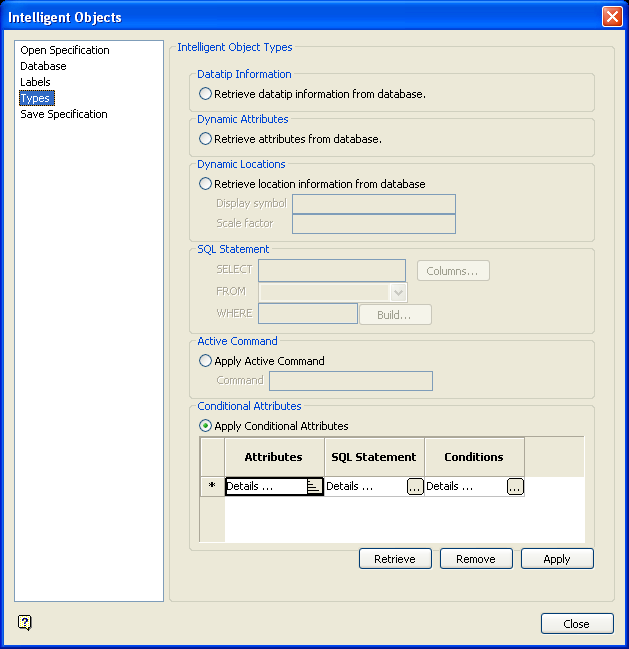629x649 pixels.
Task: Open the Save Specification page
Action: [x=64, y=114]
